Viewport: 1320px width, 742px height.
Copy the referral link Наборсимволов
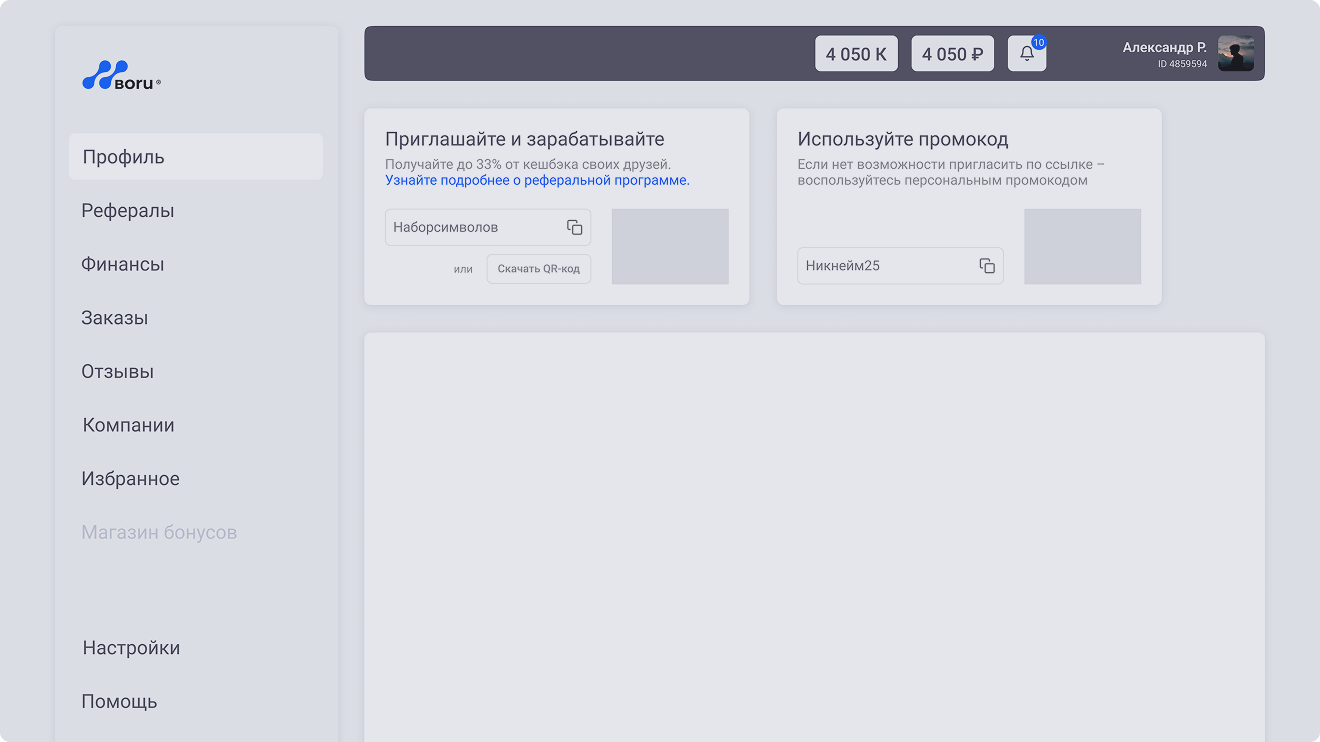[574, 228]
